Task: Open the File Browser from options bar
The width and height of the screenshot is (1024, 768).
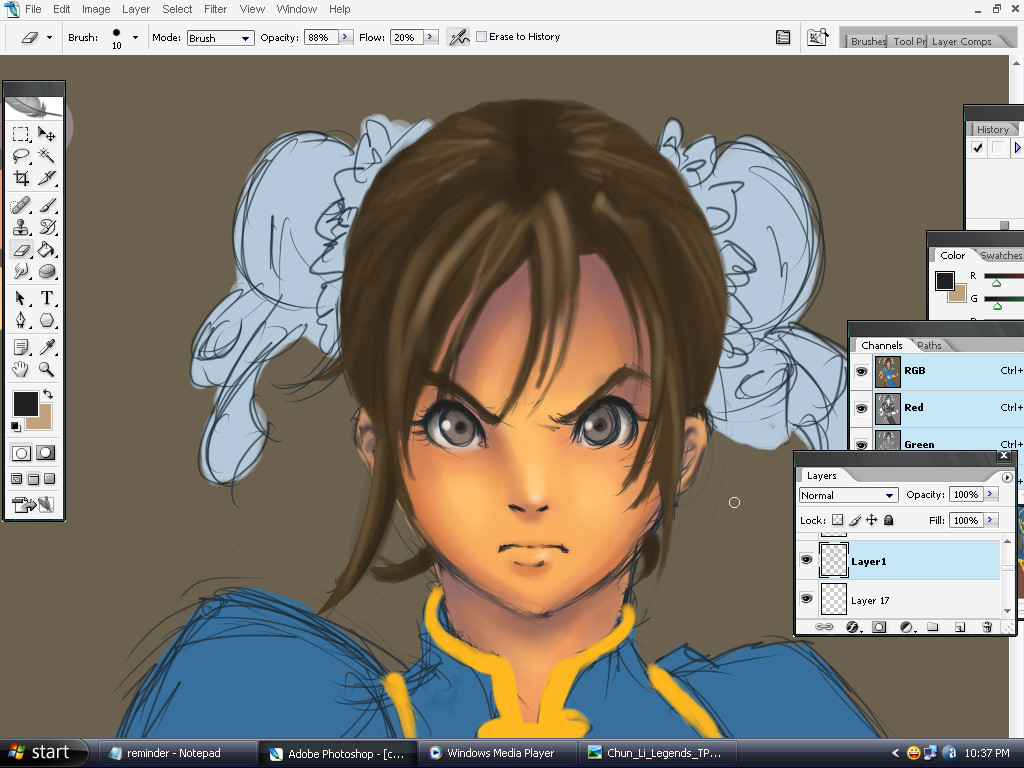Action: (818, 37)
